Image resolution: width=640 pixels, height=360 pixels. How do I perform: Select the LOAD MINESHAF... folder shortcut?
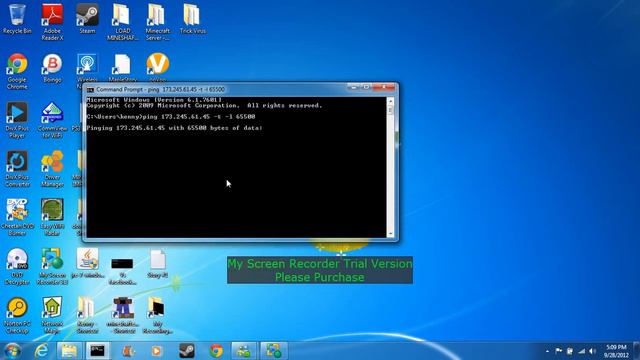(x=122, y=22)
